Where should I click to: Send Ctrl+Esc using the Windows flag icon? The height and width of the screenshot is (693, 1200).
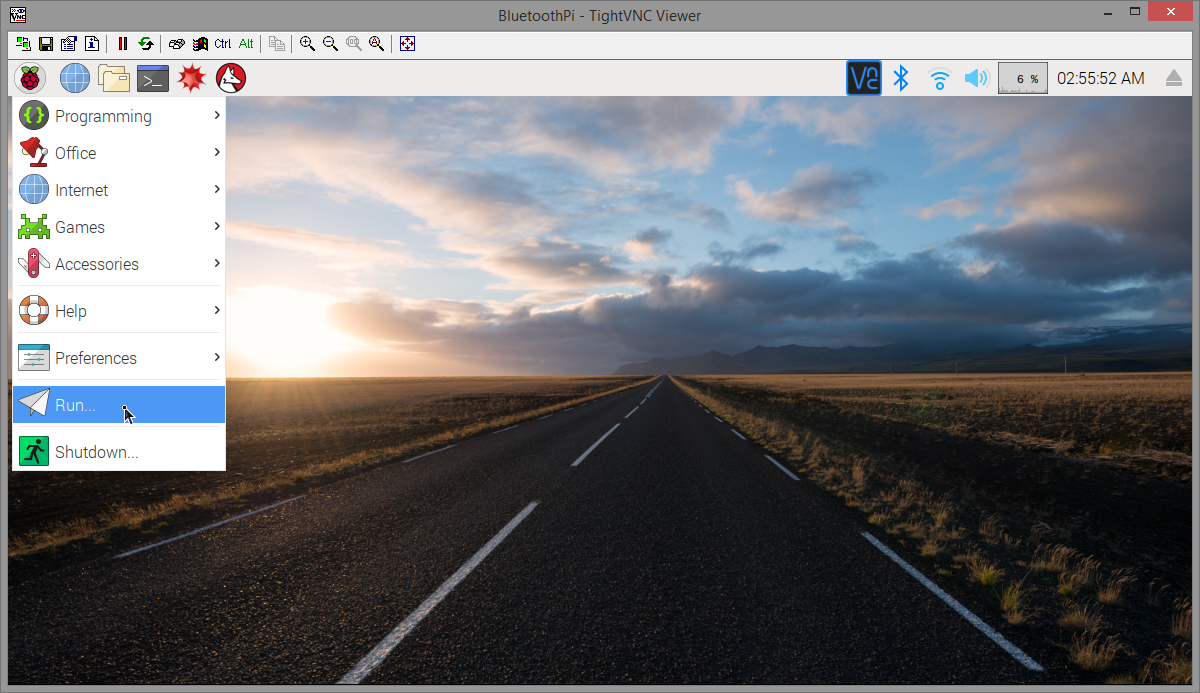pyautogui.click(x=200, y=44)
